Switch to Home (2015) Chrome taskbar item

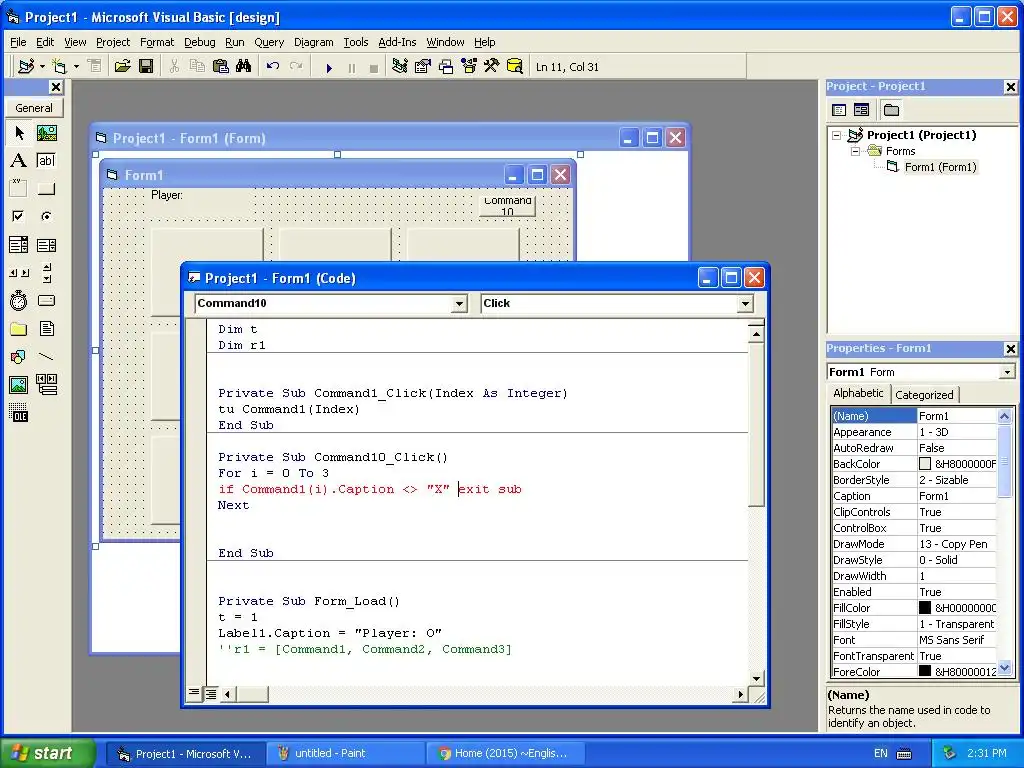pyautogui.click(x=505, y=753)
